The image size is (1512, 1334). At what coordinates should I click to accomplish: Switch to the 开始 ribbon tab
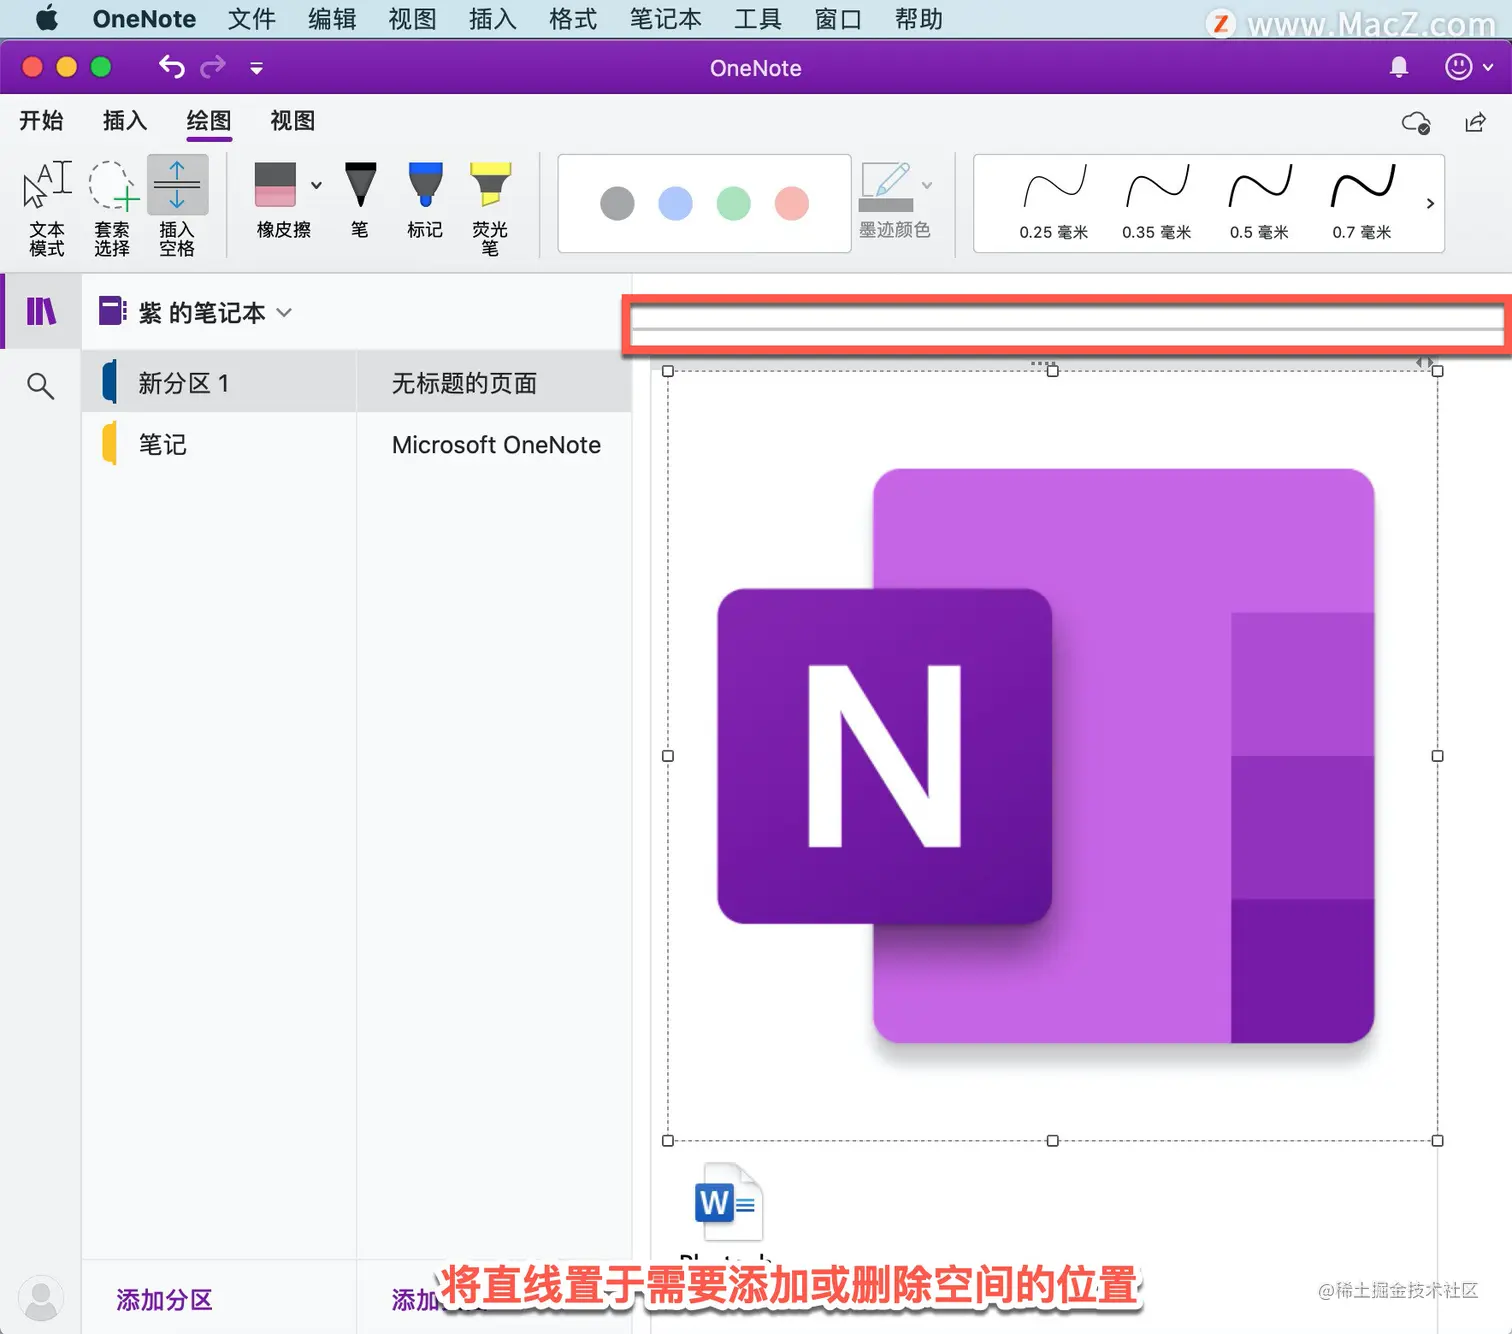(41, 121)
